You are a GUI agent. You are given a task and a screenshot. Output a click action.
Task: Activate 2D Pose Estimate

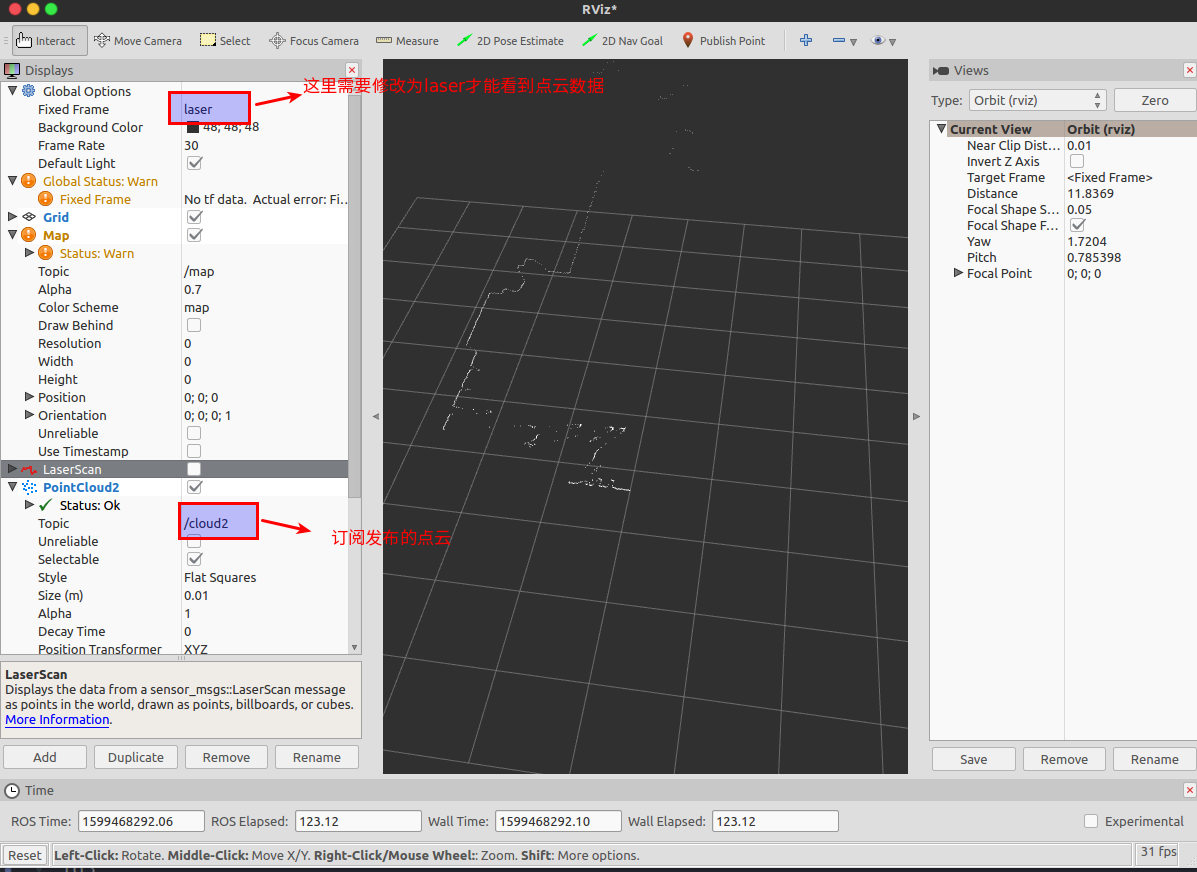pos(510,40)
